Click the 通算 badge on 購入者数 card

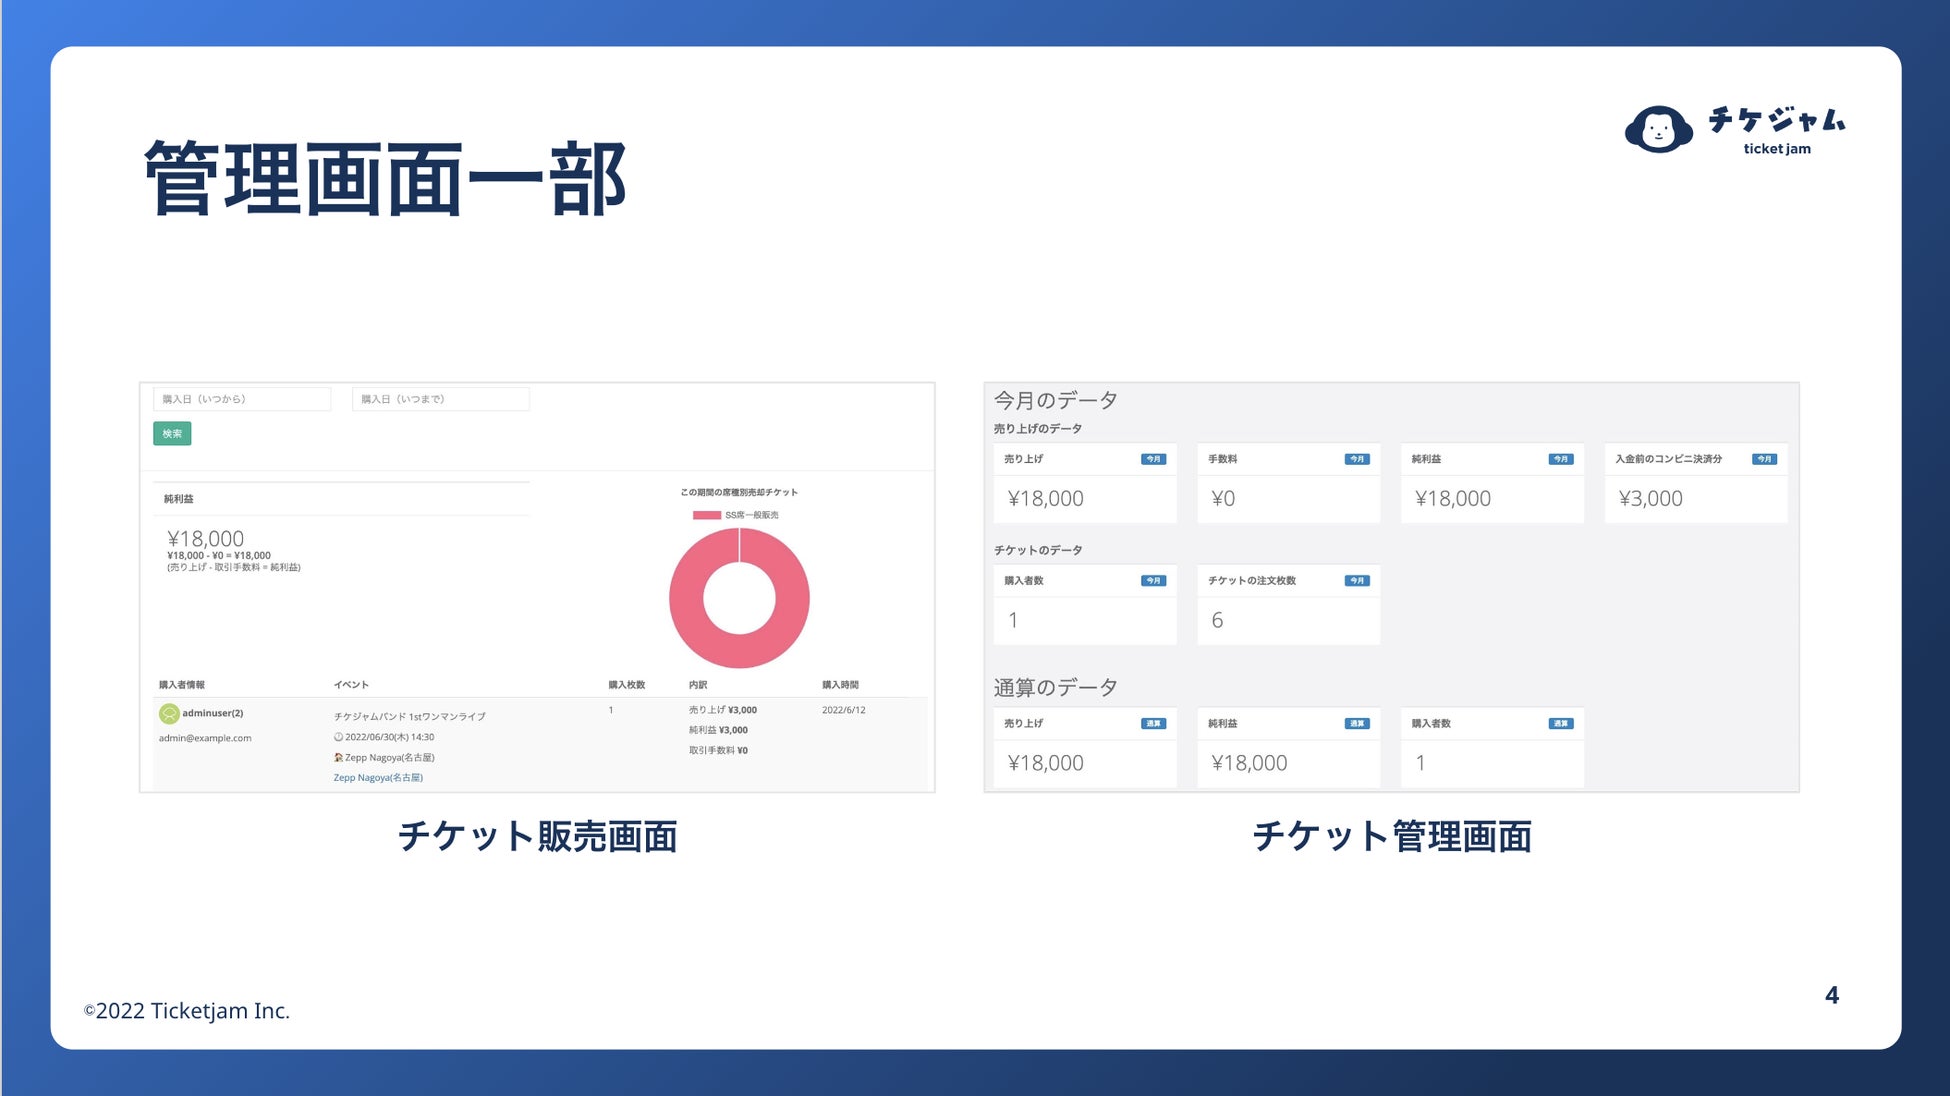tap(1560, 723)
